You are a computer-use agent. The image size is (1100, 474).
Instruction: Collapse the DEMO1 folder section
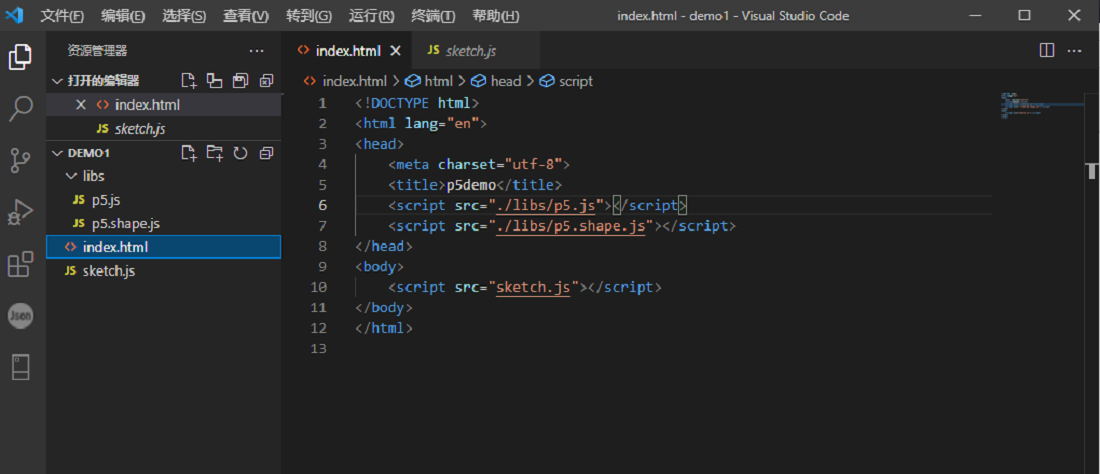57,153
